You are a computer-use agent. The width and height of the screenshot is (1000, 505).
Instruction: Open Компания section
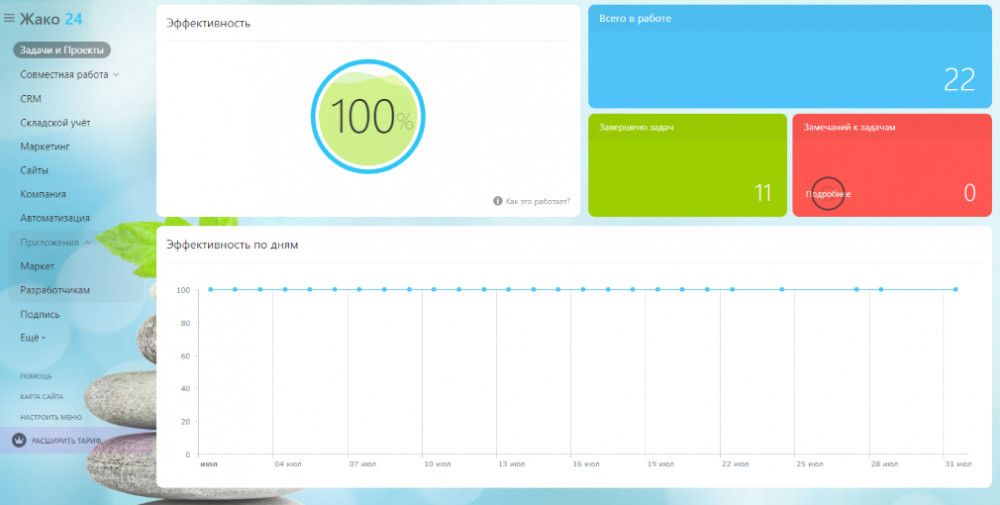click(43, 194)
